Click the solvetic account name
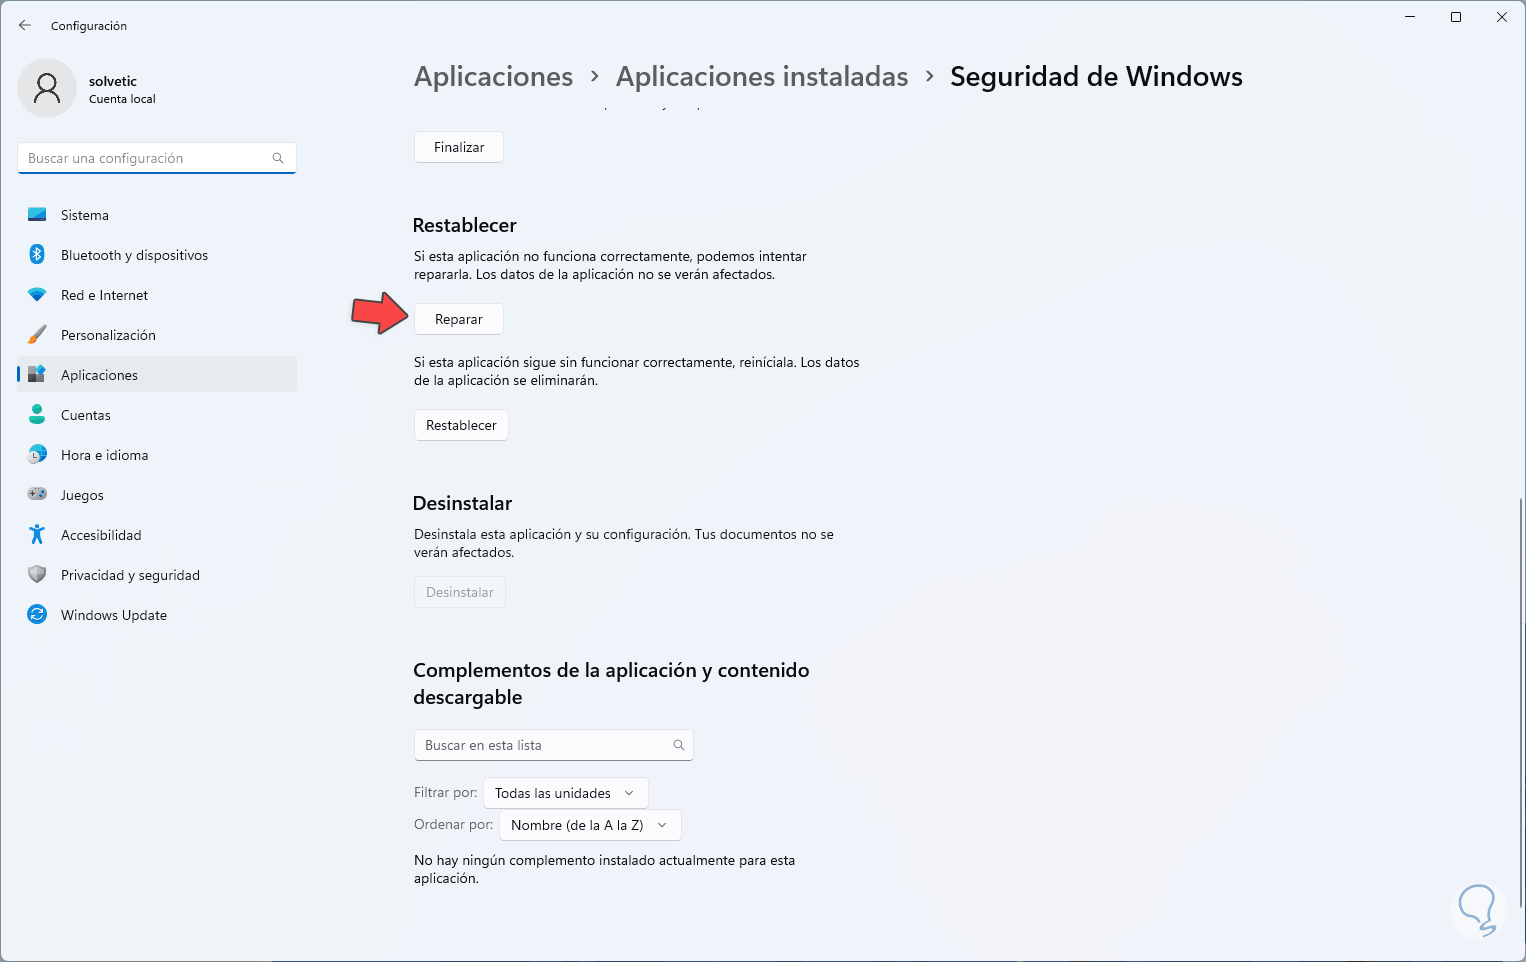Screen dimensions: 1526x962 [113, 81]
